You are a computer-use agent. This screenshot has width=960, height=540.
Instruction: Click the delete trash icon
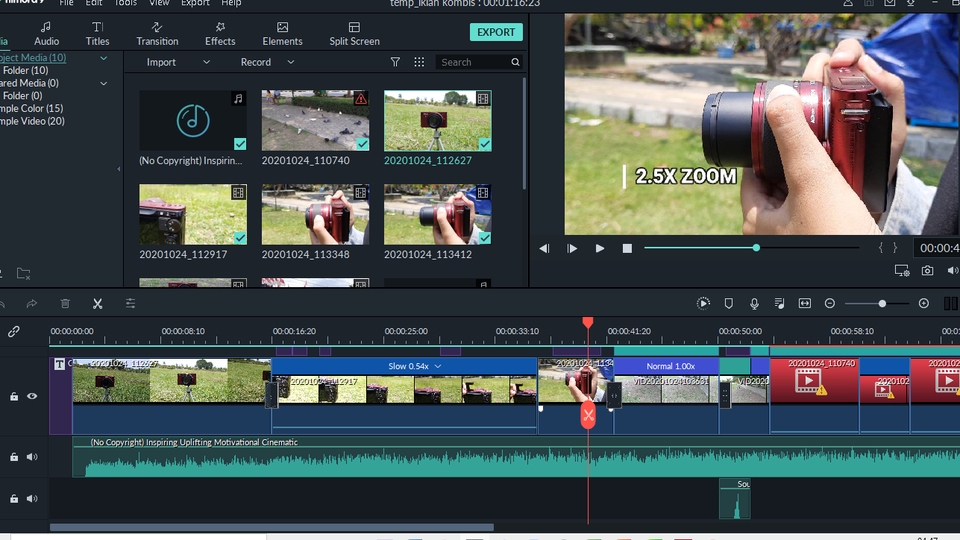point(65,304)
